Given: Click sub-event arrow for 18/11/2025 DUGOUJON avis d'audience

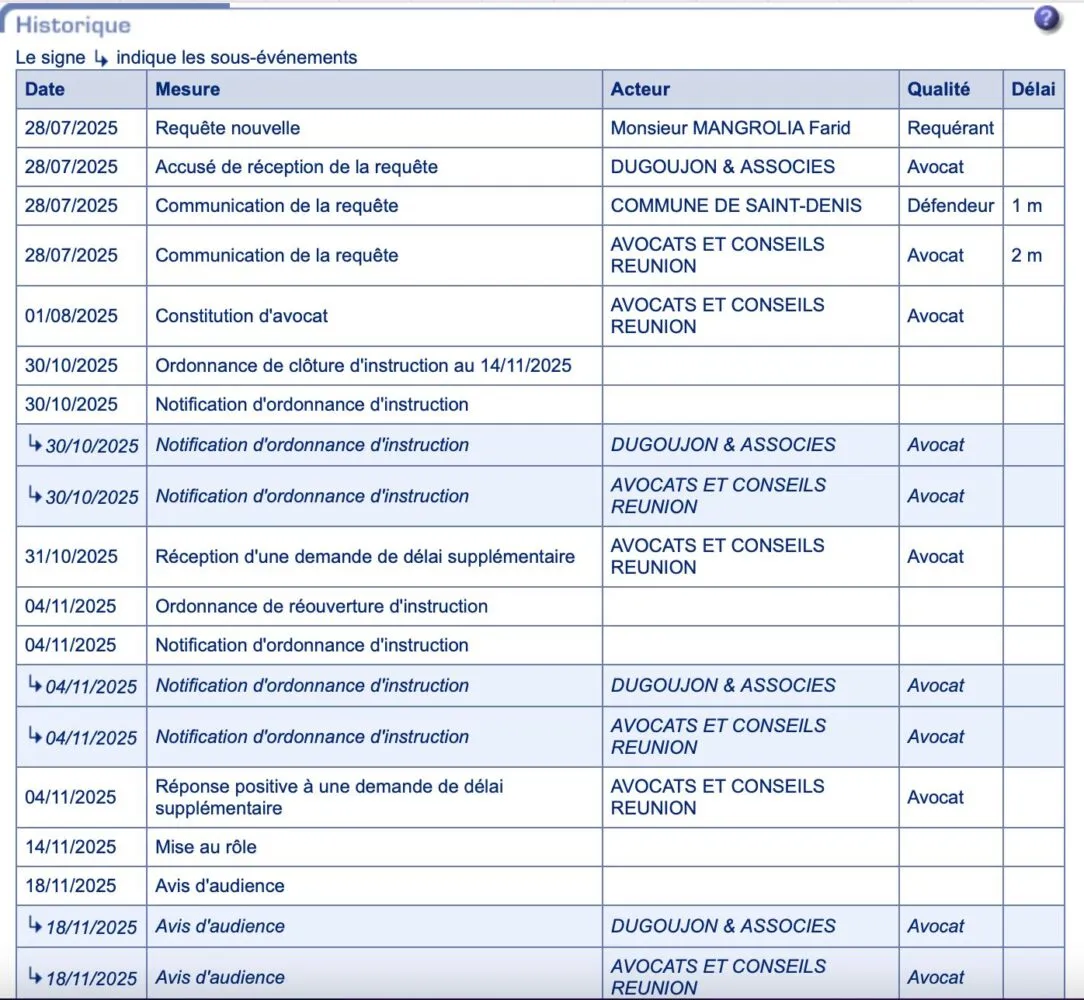Looking at the screenshot, I should (x=35, y=926).
